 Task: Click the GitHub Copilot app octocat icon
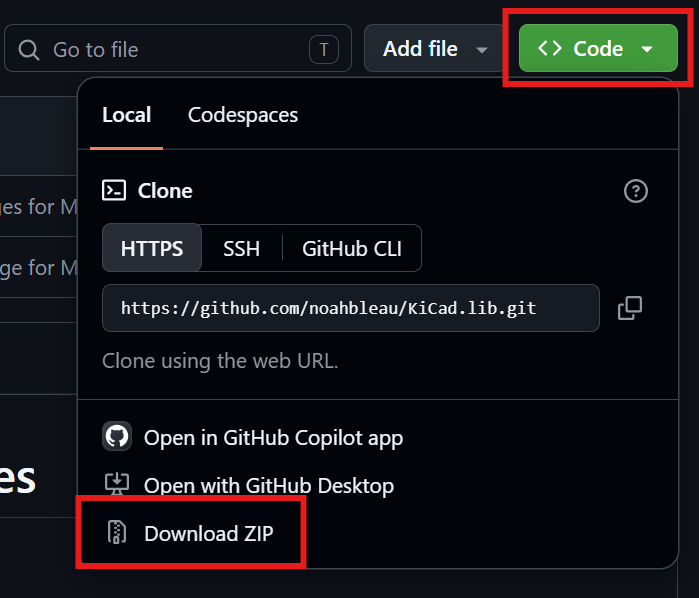(x=117, y=436)
